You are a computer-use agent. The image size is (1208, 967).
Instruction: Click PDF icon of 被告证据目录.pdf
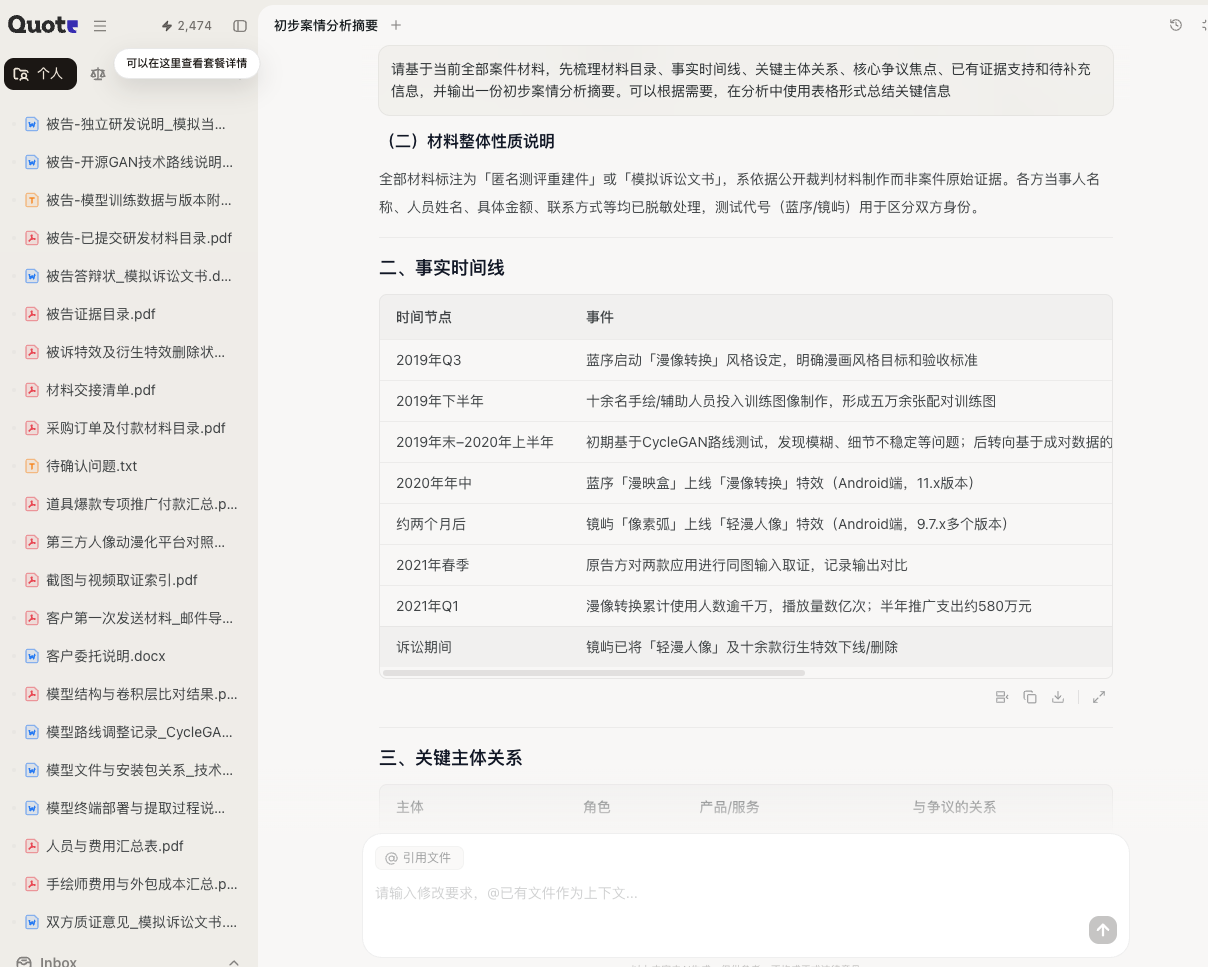[32, 314]
